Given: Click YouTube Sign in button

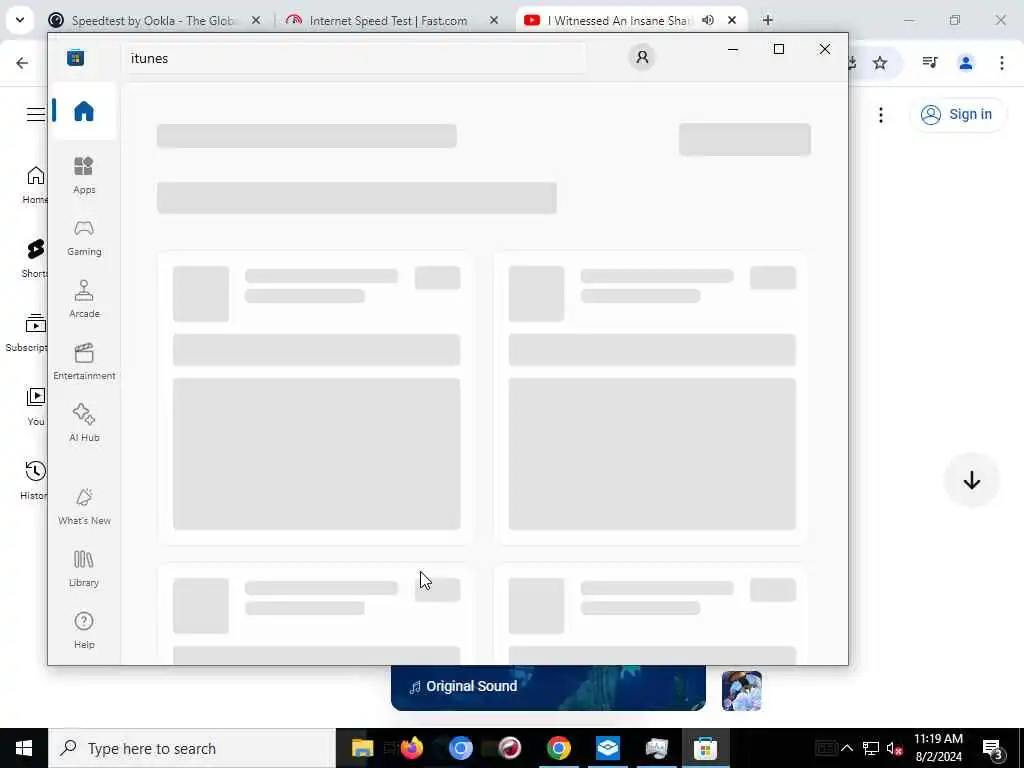Looking at the screenshot, I should 957,114.
